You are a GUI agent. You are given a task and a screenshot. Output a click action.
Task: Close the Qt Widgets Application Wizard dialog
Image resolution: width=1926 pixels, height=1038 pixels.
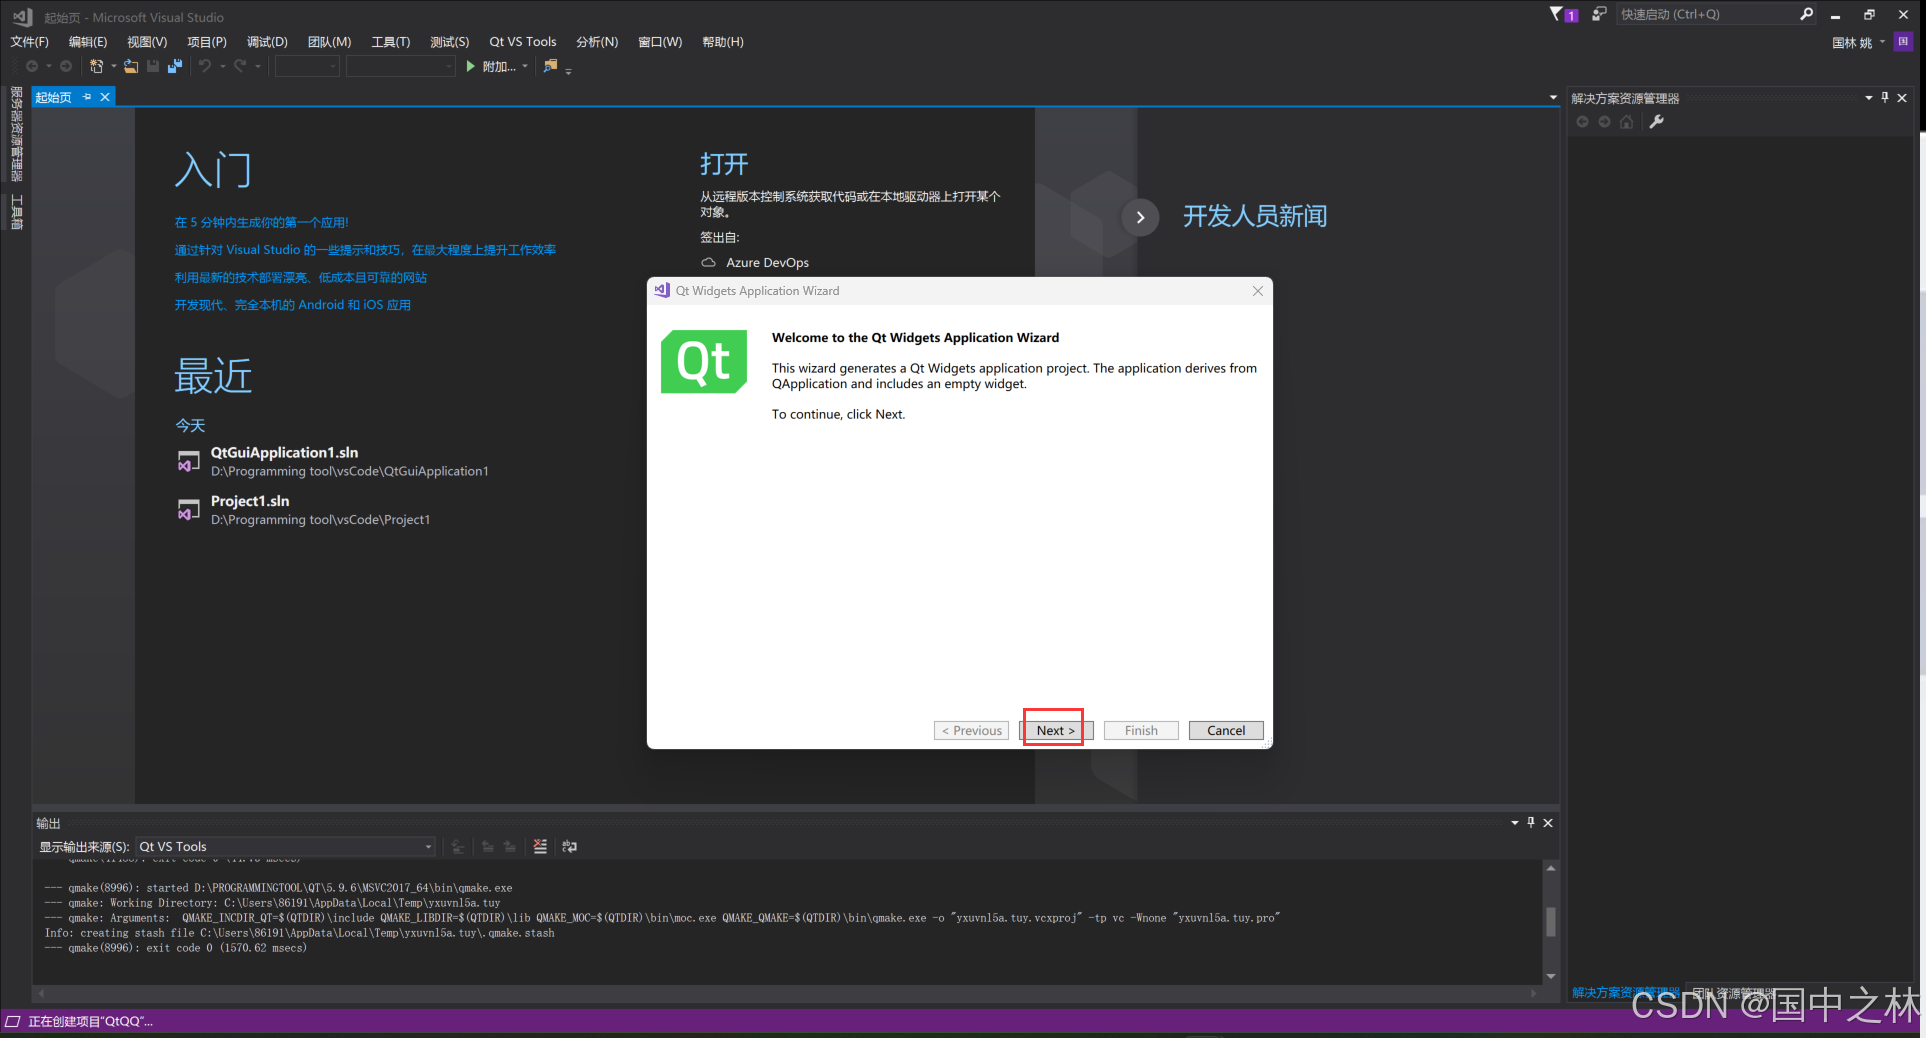pyautogui.click(x=1258, y=291)
